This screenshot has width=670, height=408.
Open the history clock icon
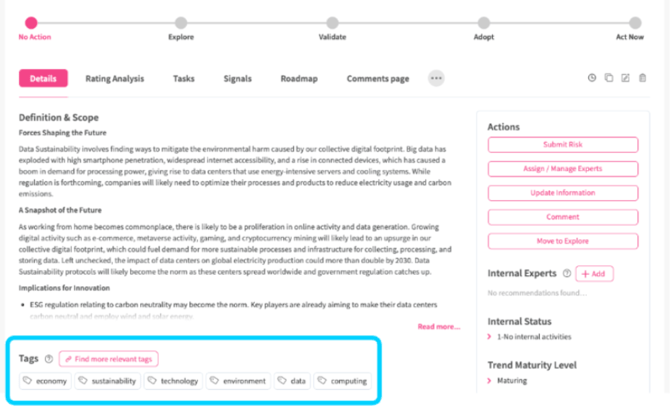[592, 78]
